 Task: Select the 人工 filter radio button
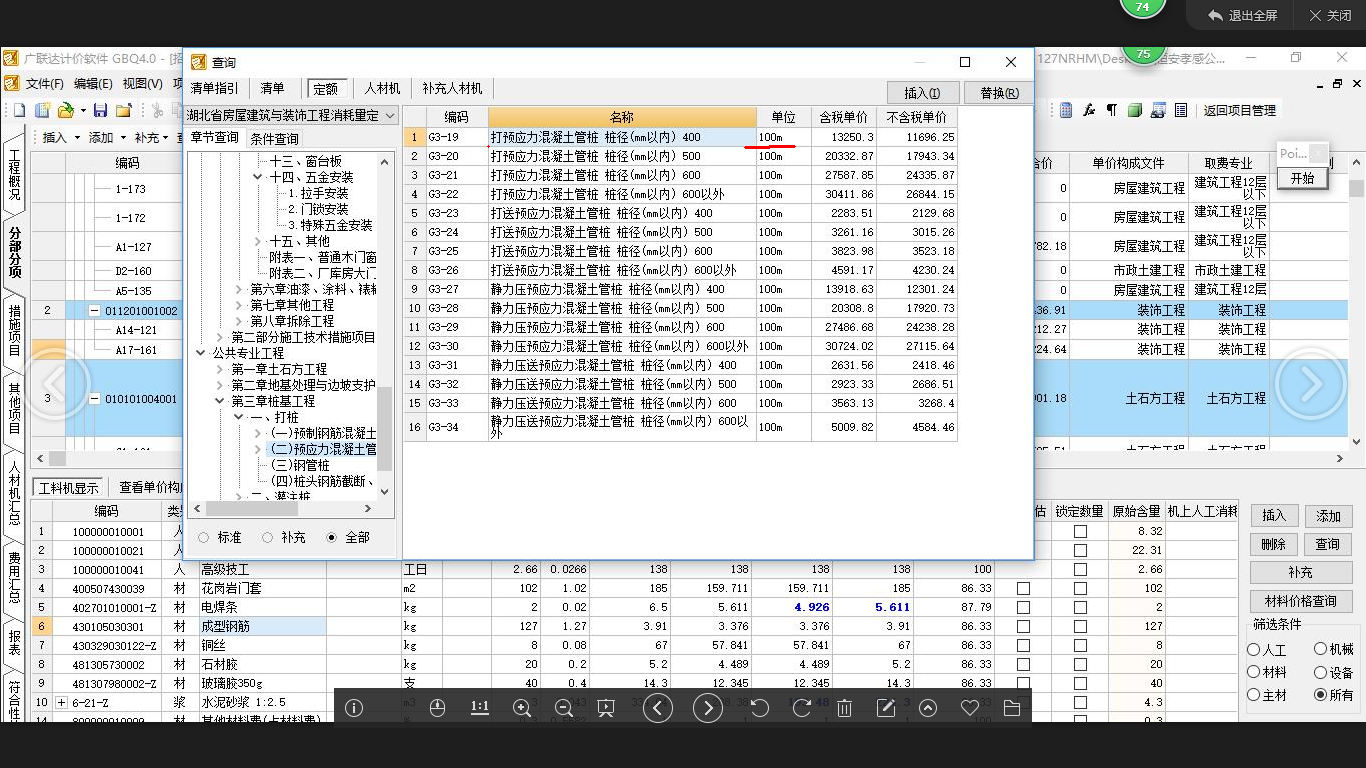[1254, 650]
